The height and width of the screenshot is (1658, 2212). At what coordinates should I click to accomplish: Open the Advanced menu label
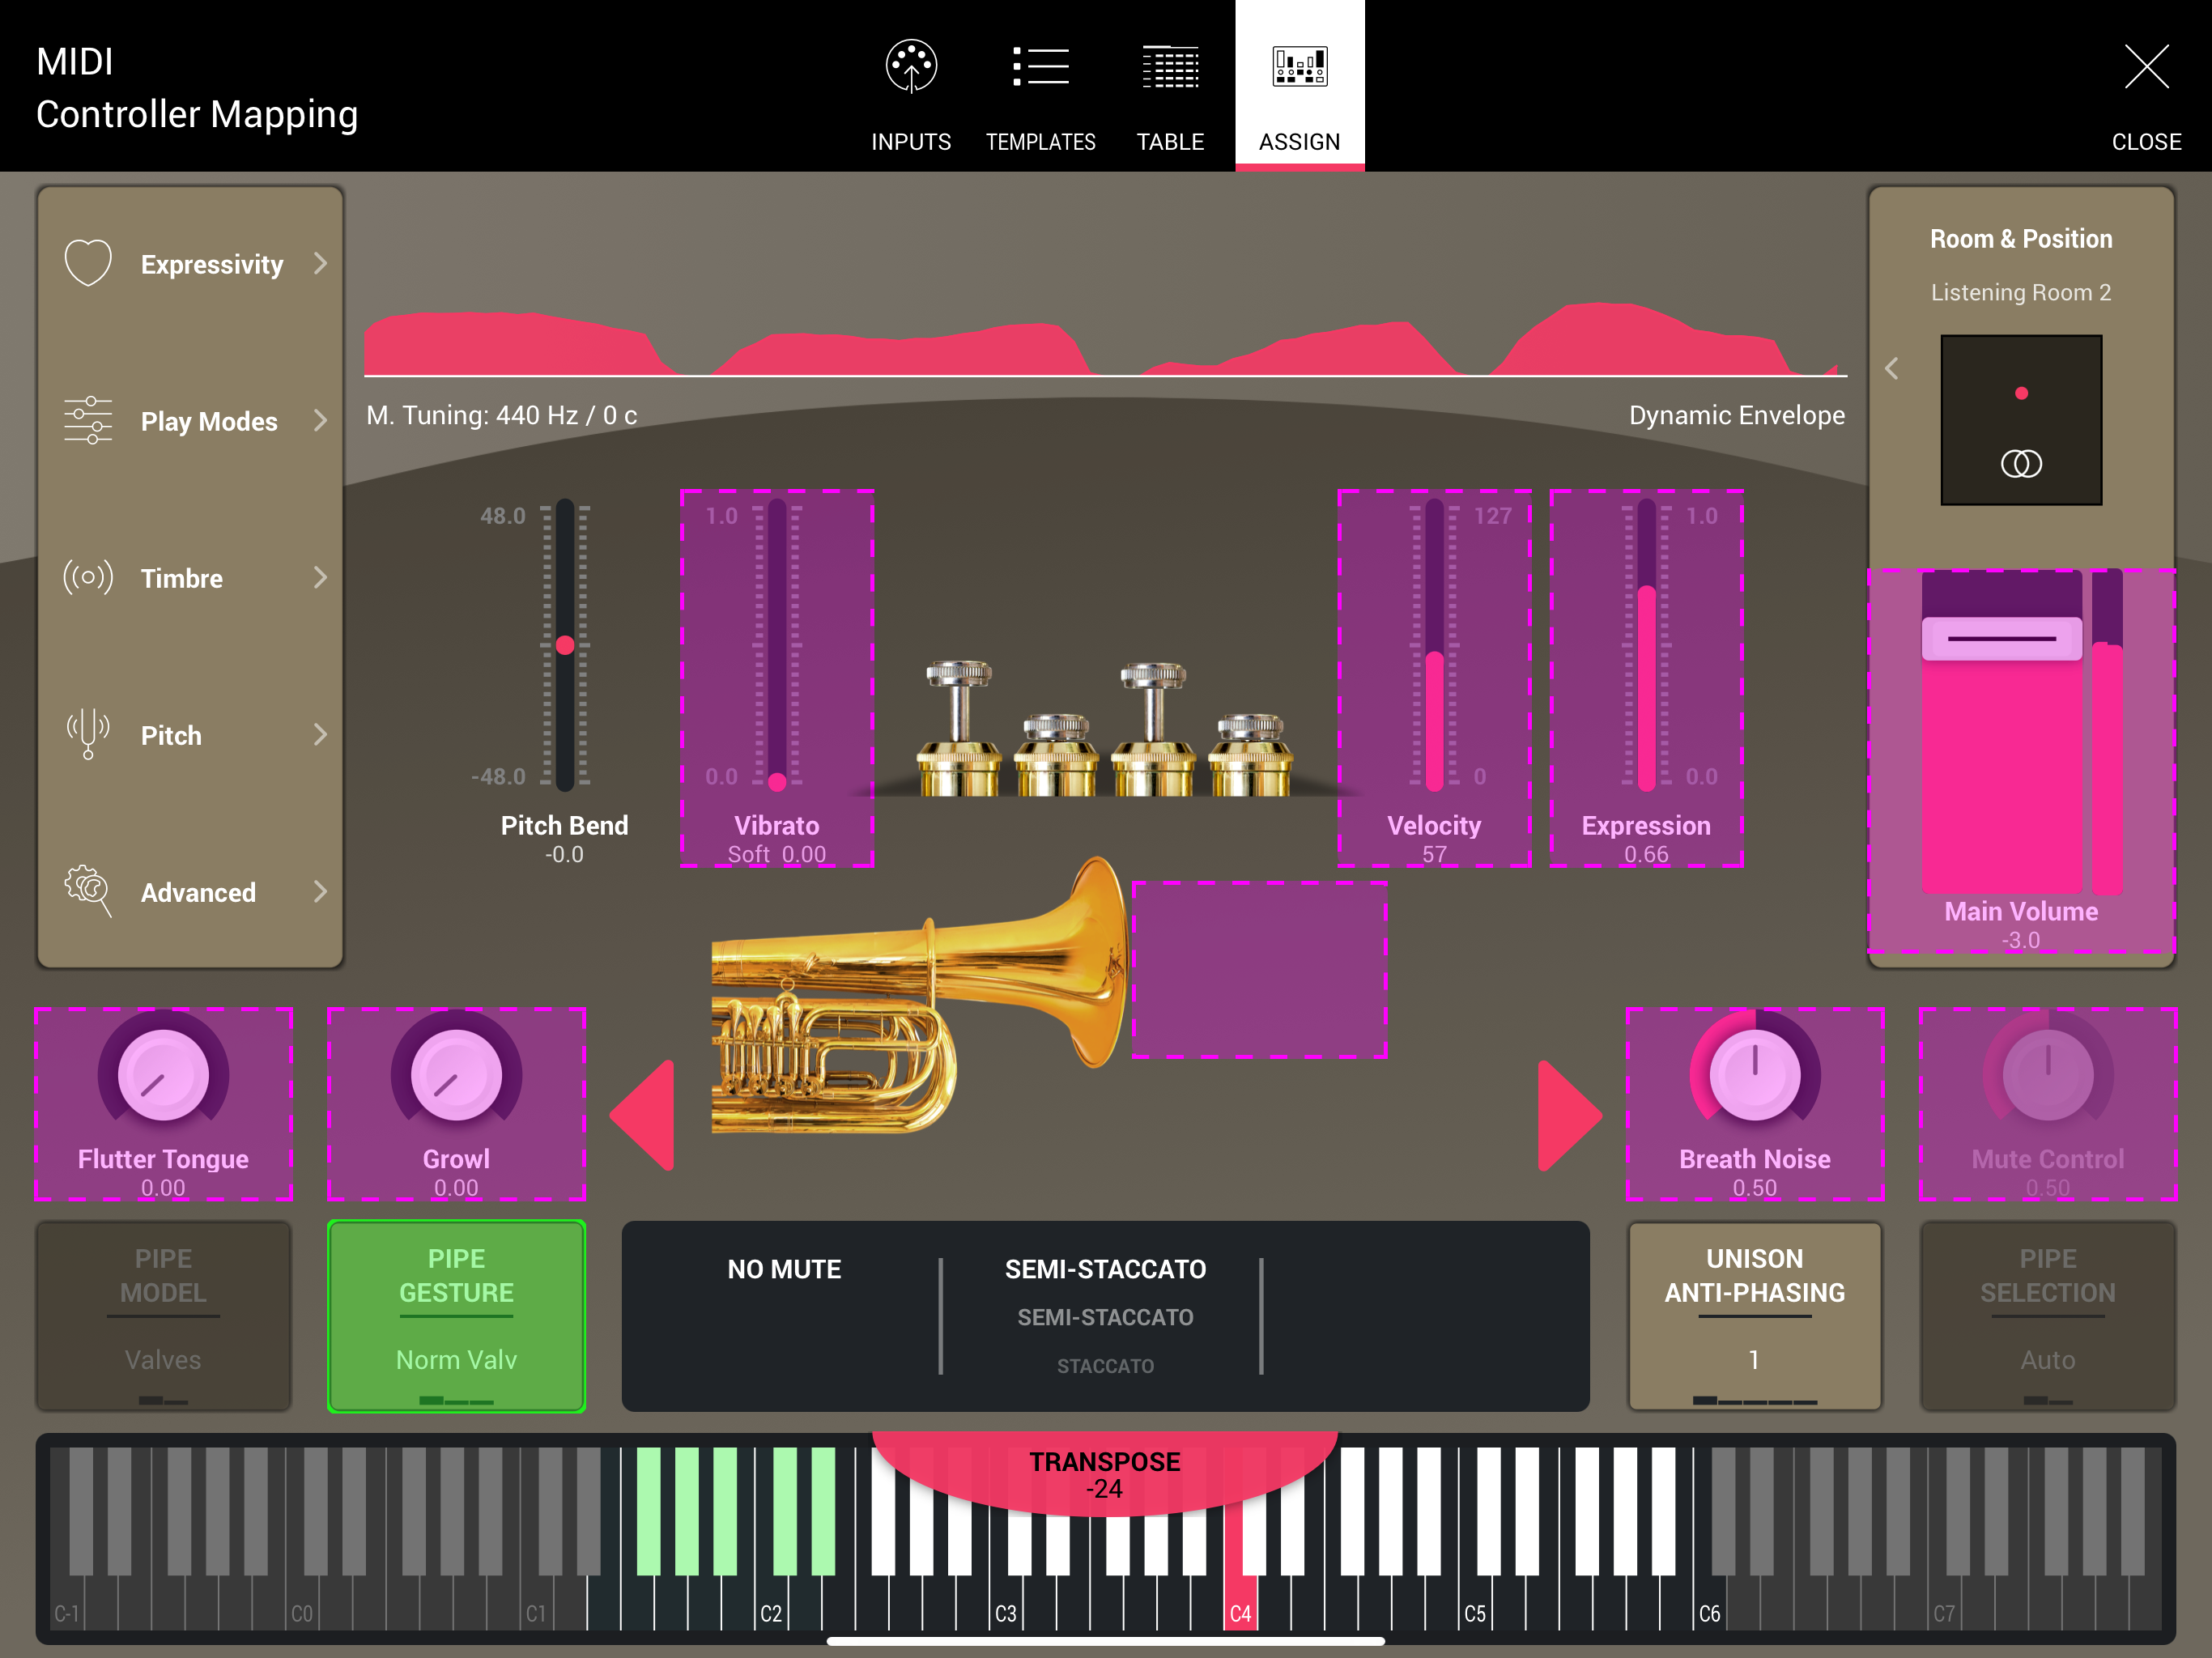point(198,892)
